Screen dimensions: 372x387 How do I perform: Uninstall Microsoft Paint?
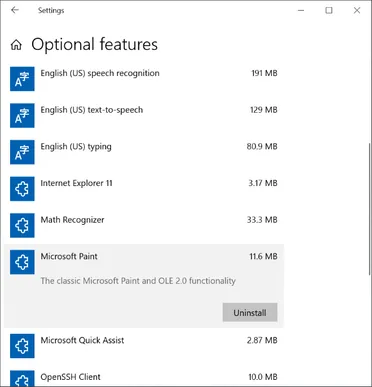250,312
